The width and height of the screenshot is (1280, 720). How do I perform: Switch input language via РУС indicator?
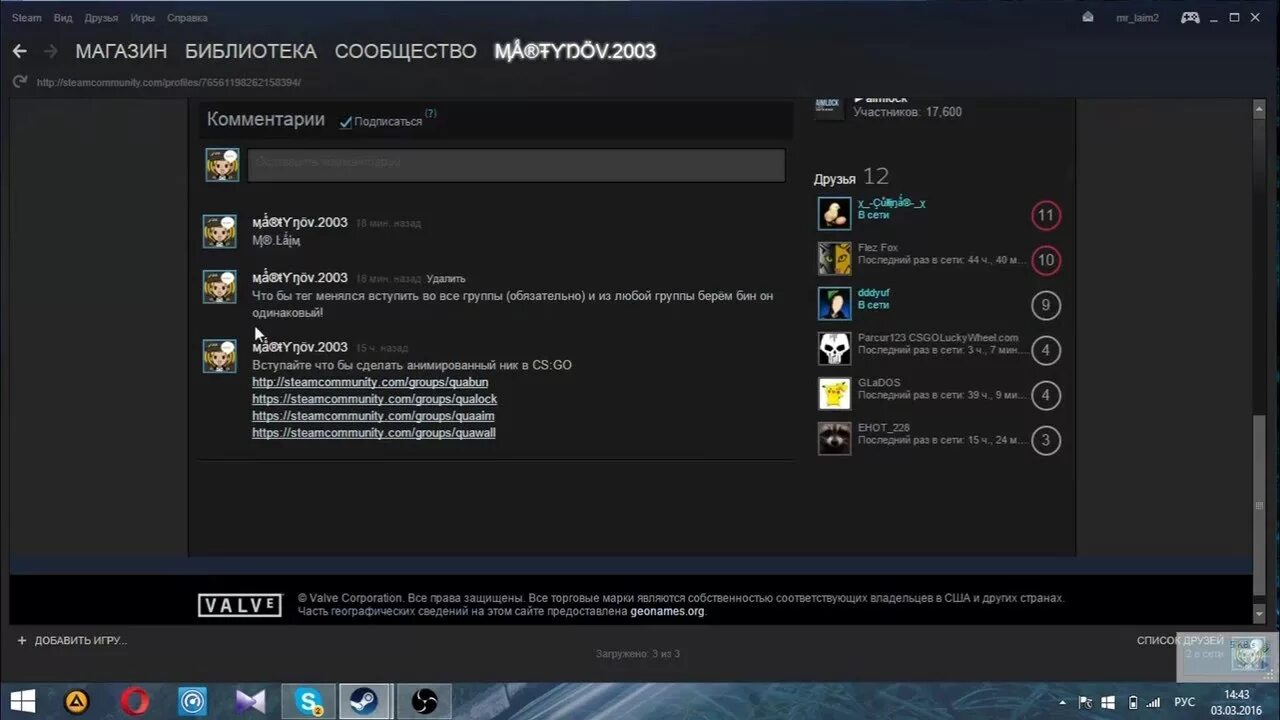tap(1184, 702)
